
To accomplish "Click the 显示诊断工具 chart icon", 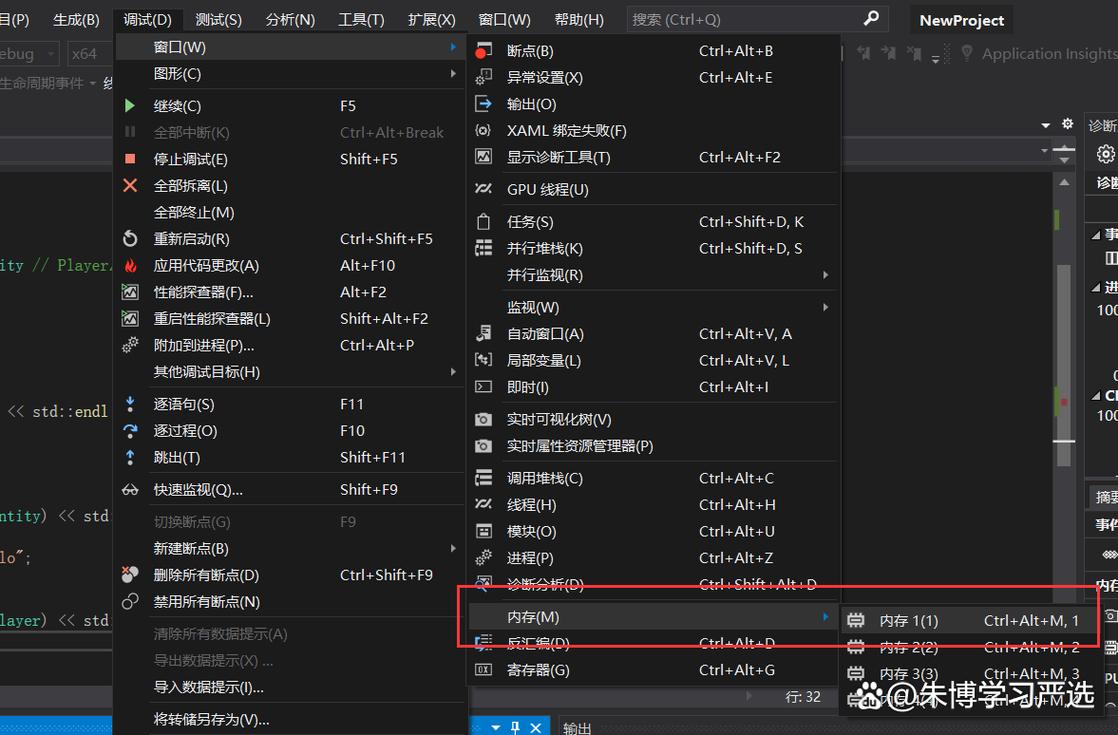I will (x=483, y=157).
